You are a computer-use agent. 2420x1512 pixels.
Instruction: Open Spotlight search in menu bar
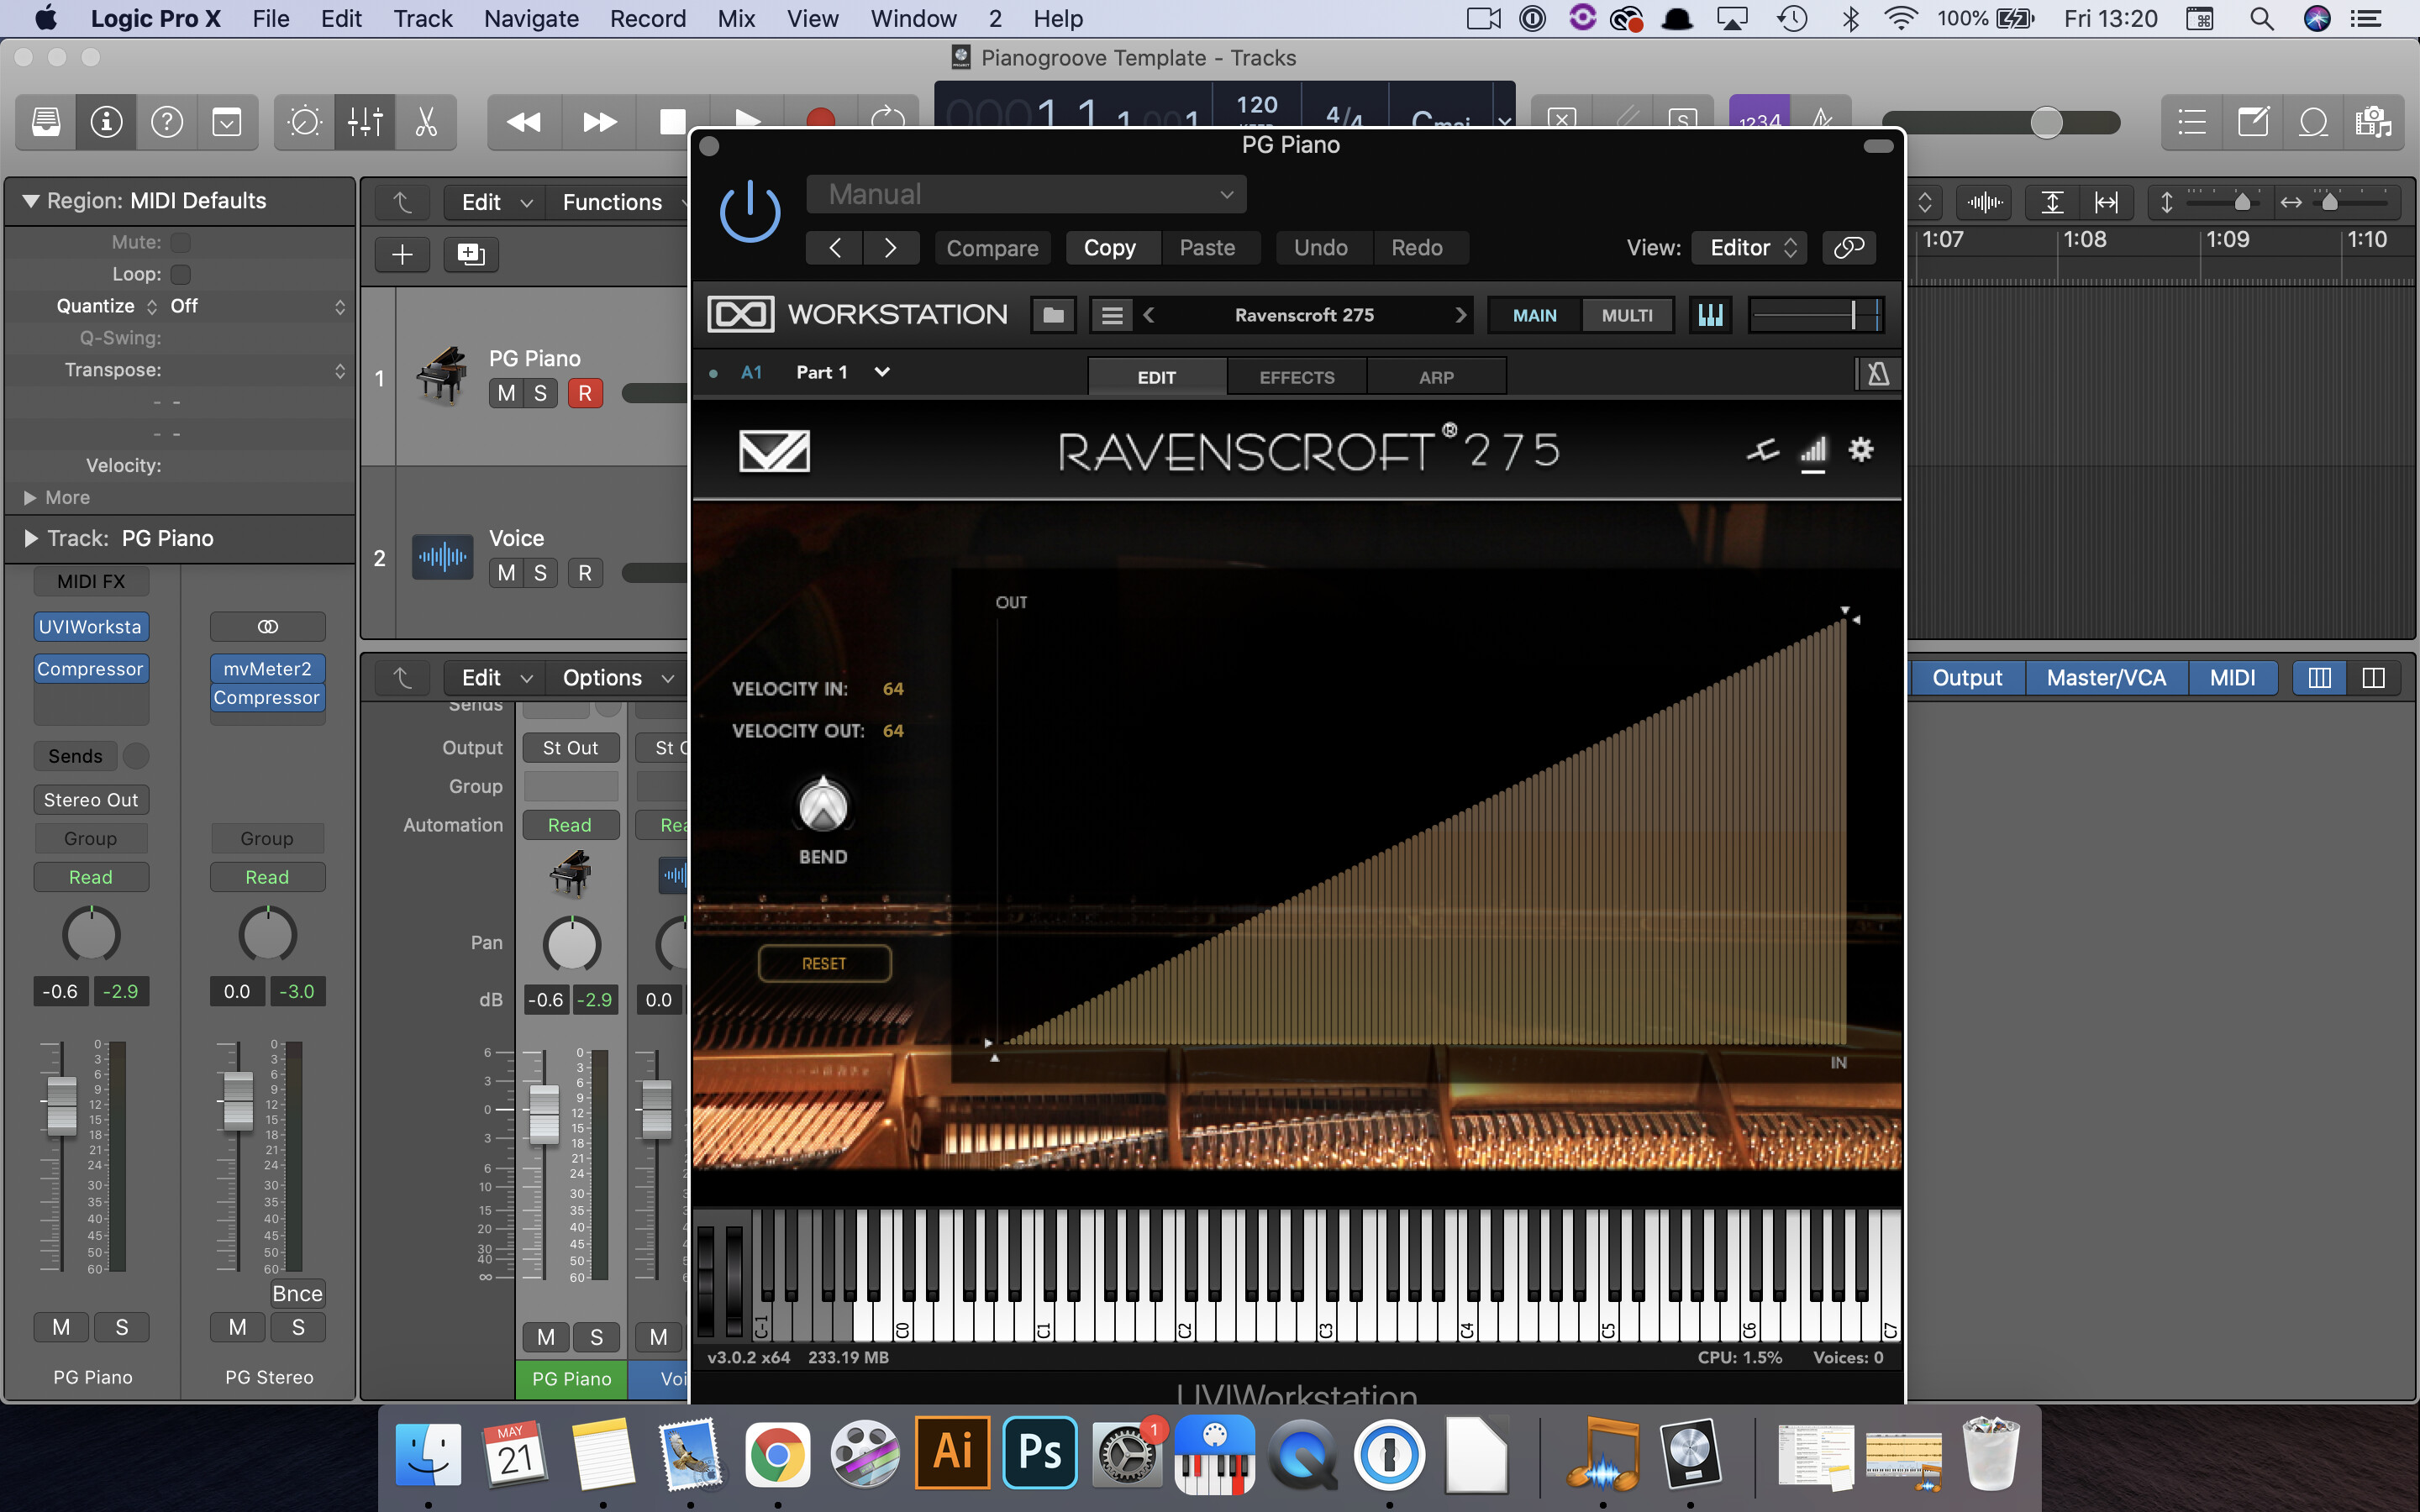pyautogui.click(x=2262, y=18)
